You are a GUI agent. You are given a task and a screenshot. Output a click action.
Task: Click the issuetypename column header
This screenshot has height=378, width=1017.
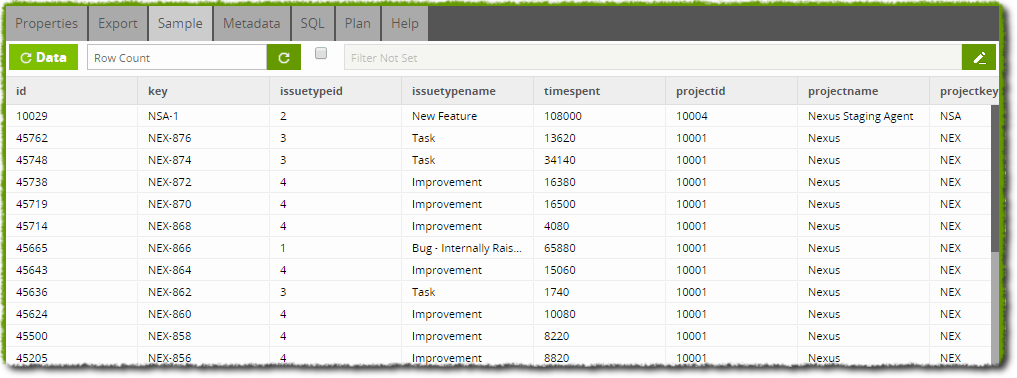pyautogui.click(x=468, y=91)
